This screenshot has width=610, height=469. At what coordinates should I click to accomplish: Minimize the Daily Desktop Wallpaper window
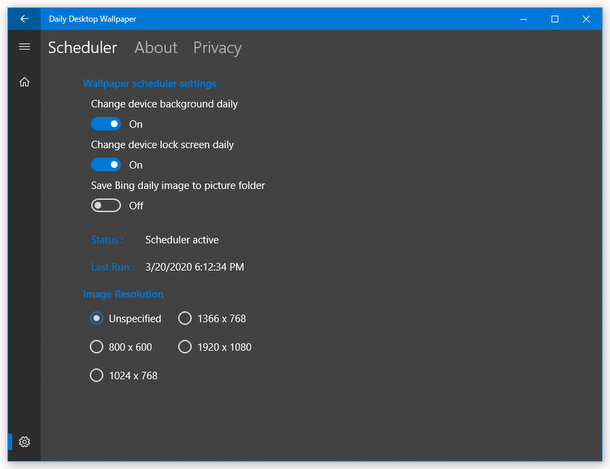(524, 19)
